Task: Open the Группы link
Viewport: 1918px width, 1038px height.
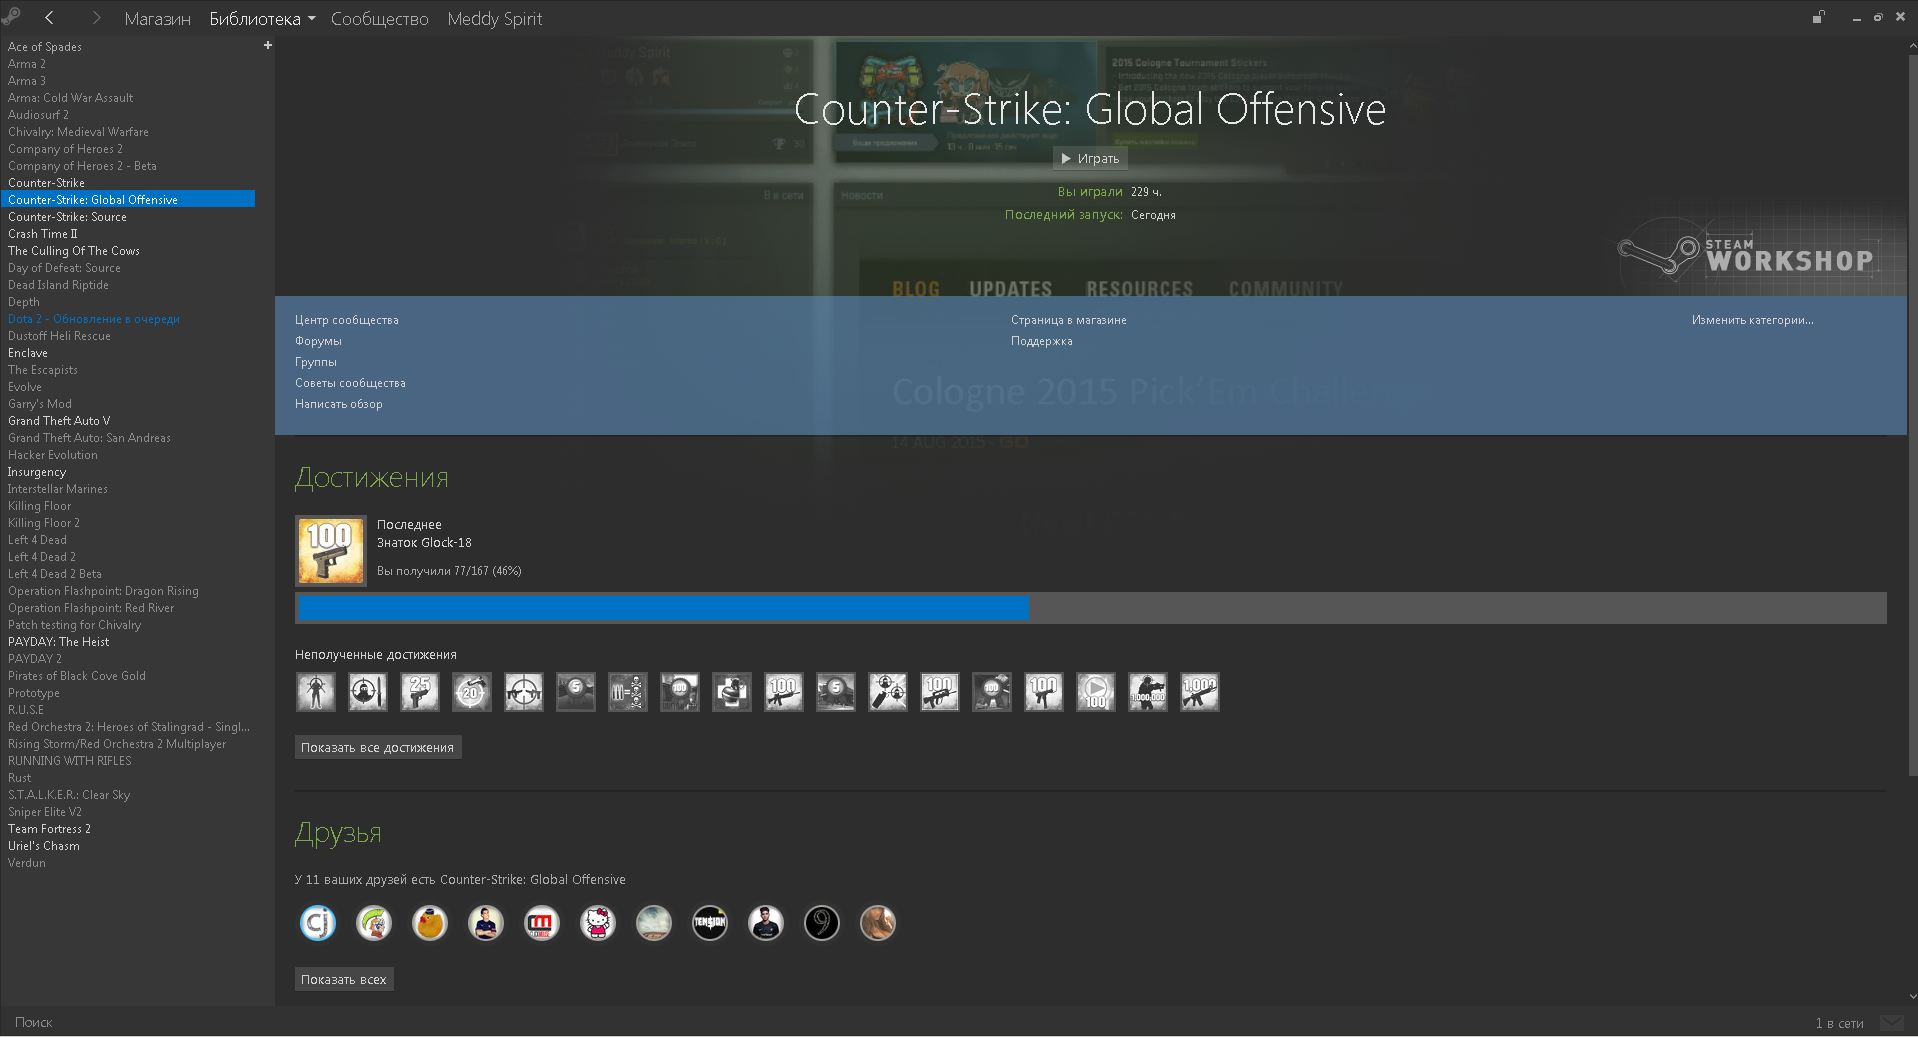Action: tap(316, 362)
